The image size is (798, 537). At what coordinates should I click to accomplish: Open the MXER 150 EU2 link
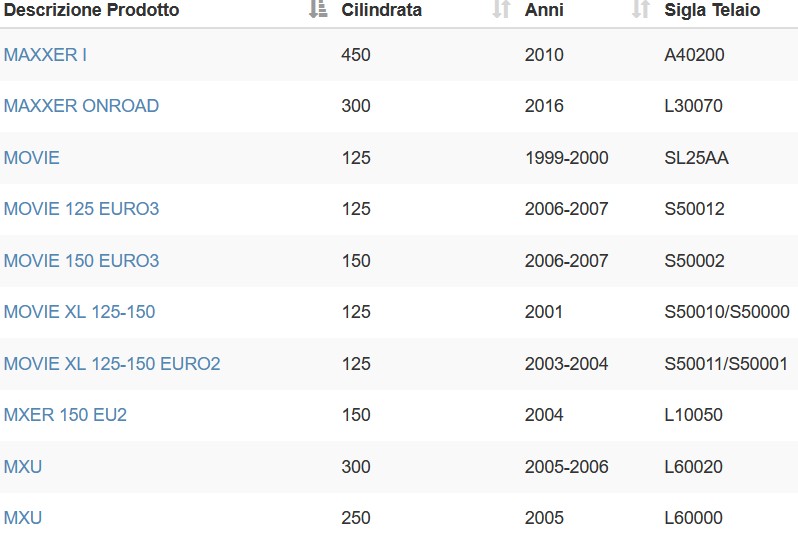pos(65,414)
